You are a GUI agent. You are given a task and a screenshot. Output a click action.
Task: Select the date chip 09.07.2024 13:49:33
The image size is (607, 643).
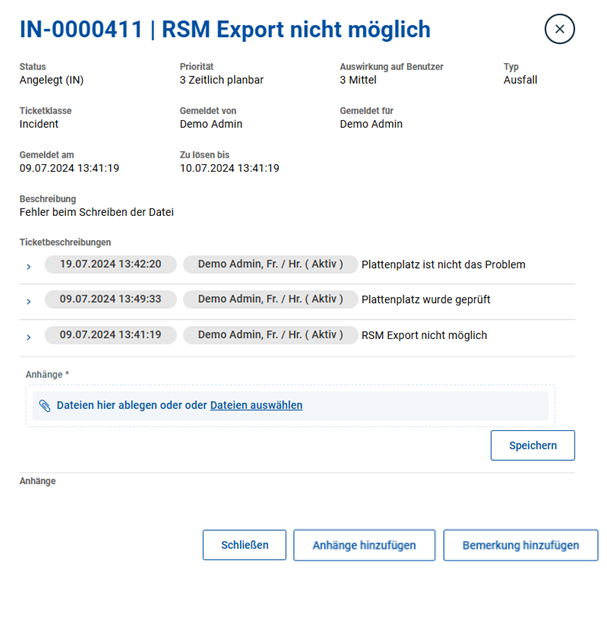click(x=111, y=299)
